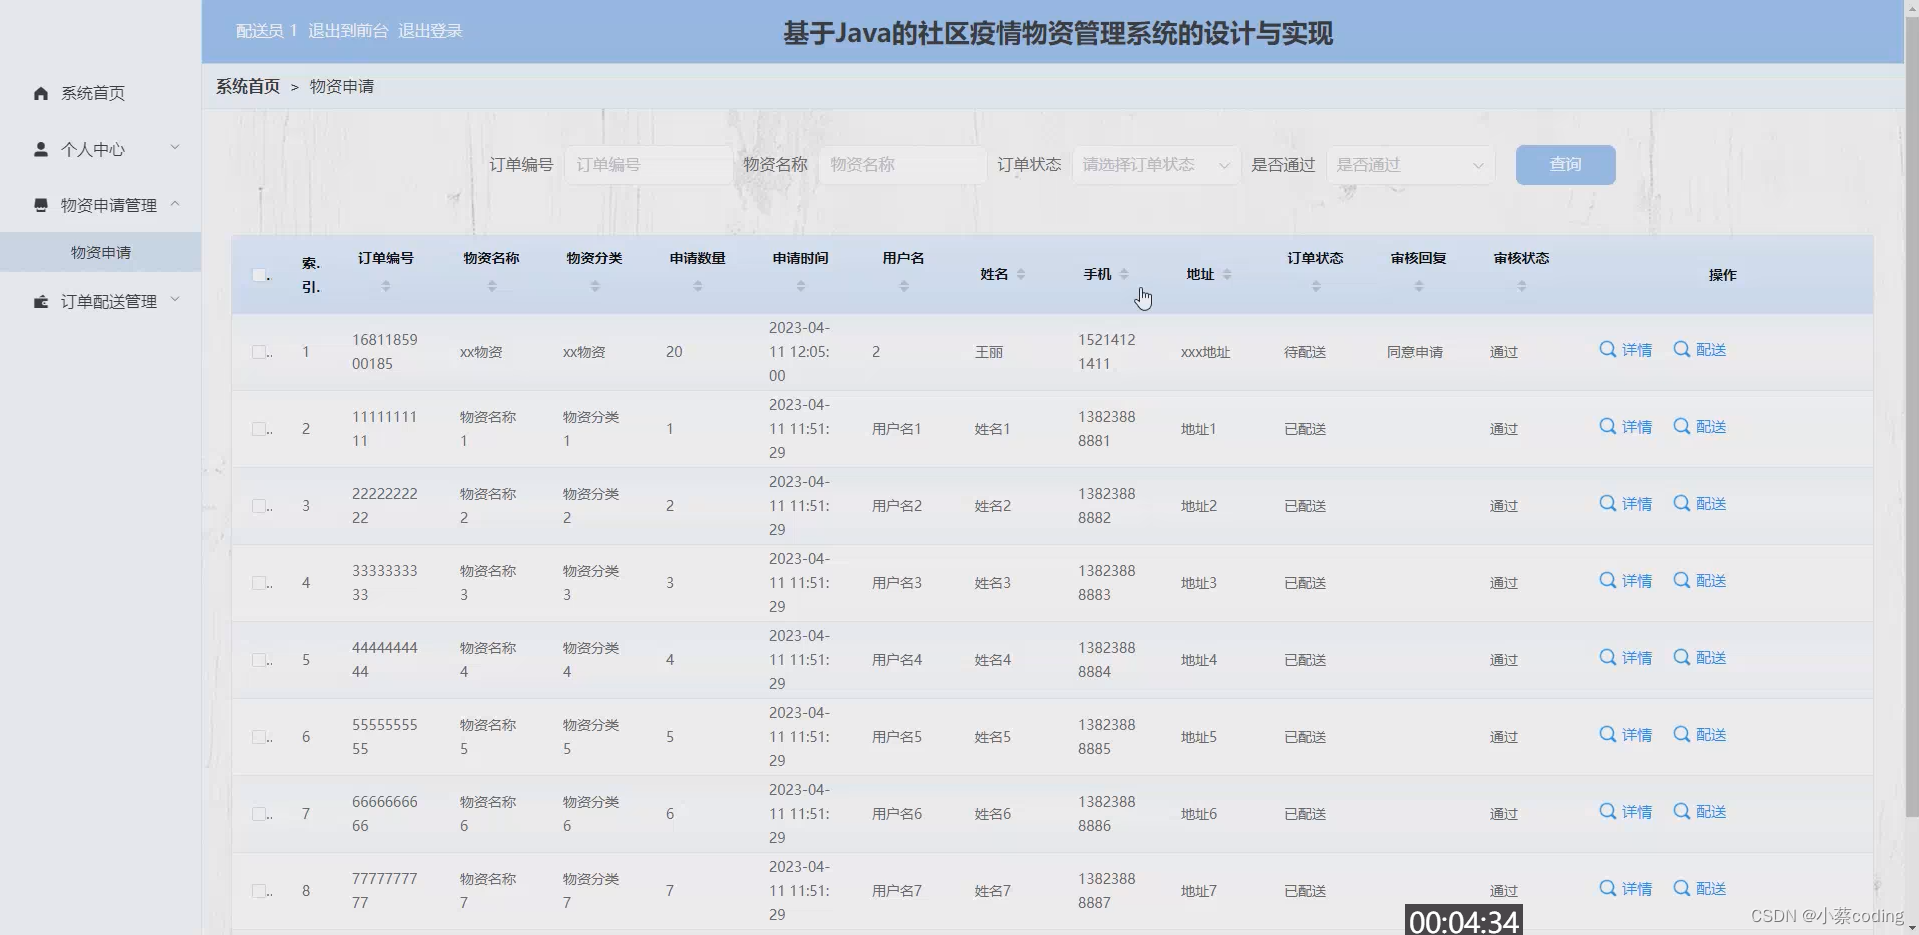Check the checkbox for row 5
The image size is (1919, 935).
pos(259,660)
